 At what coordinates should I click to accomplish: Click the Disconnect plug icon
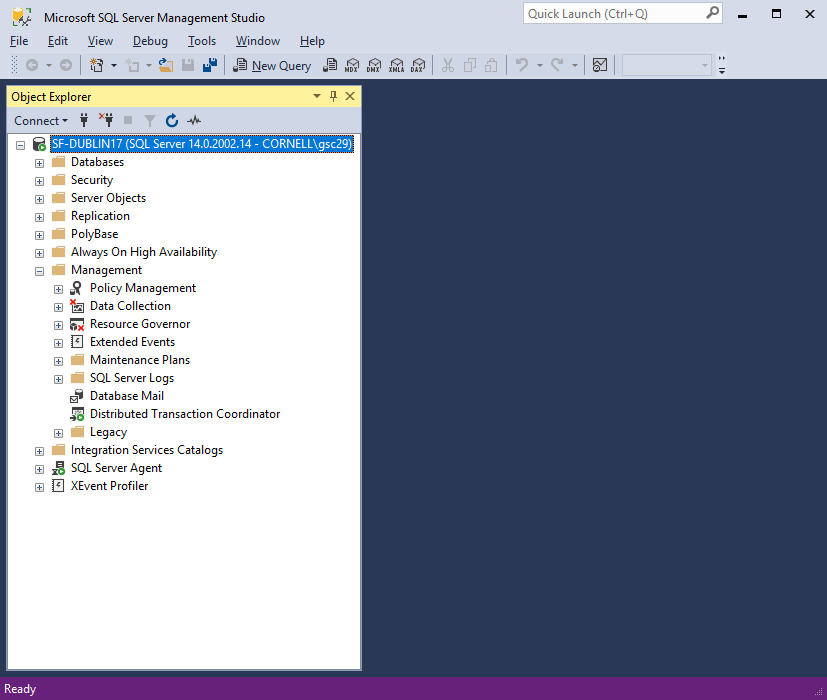[x=106, y=120]
